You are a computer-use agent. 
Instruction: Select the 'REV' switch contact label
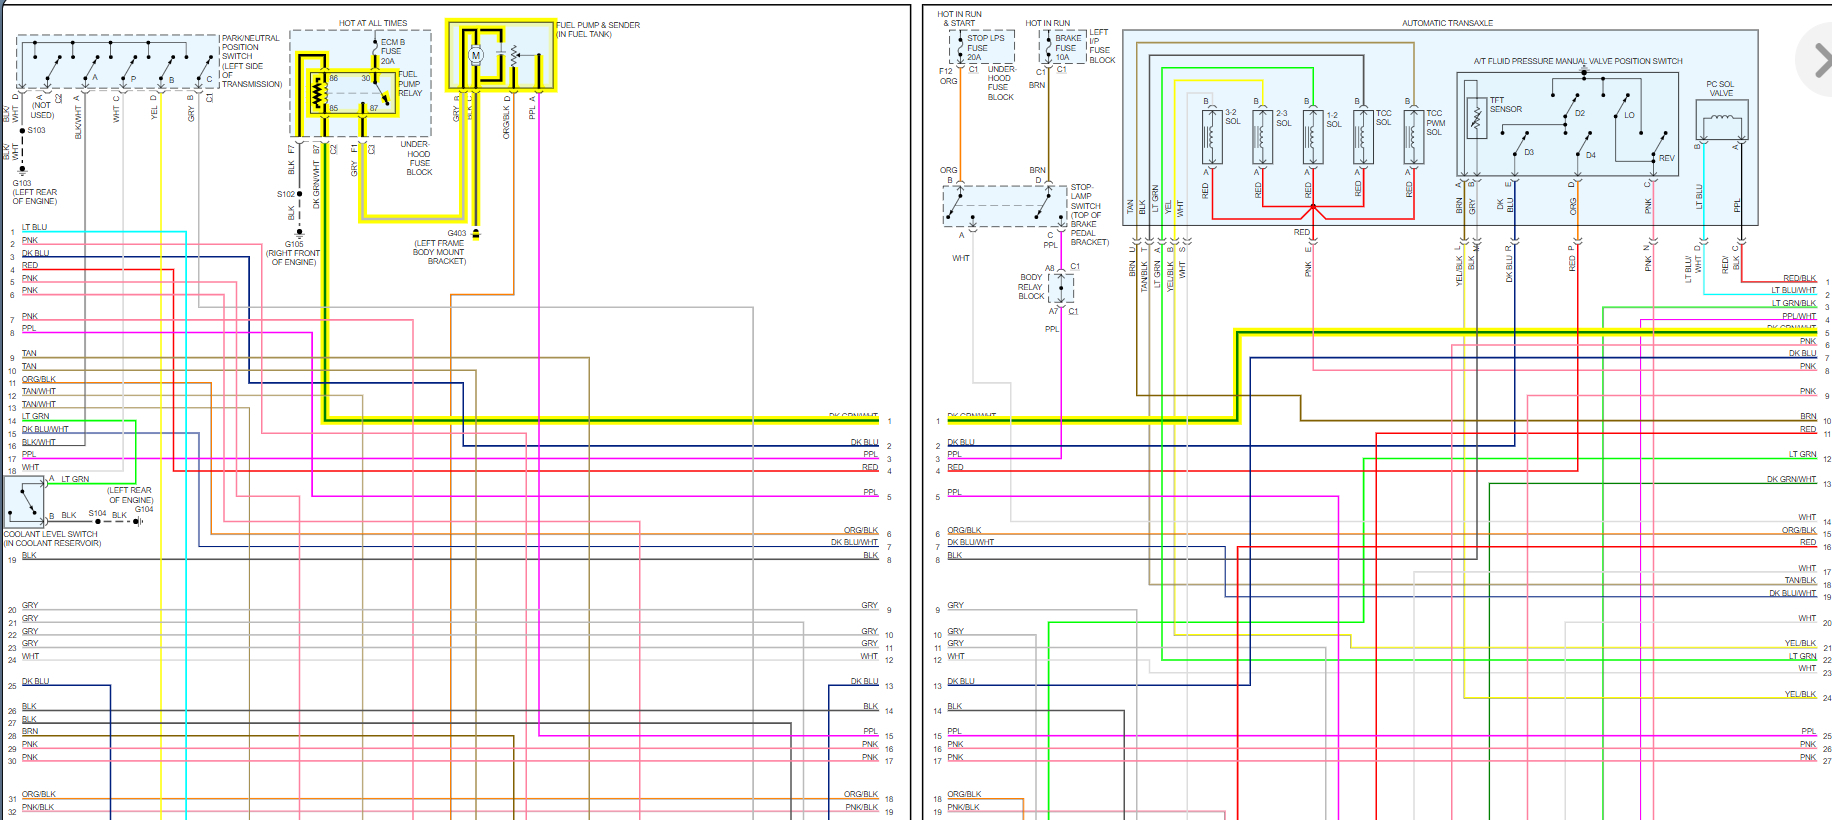click(x=1666, y=158)
